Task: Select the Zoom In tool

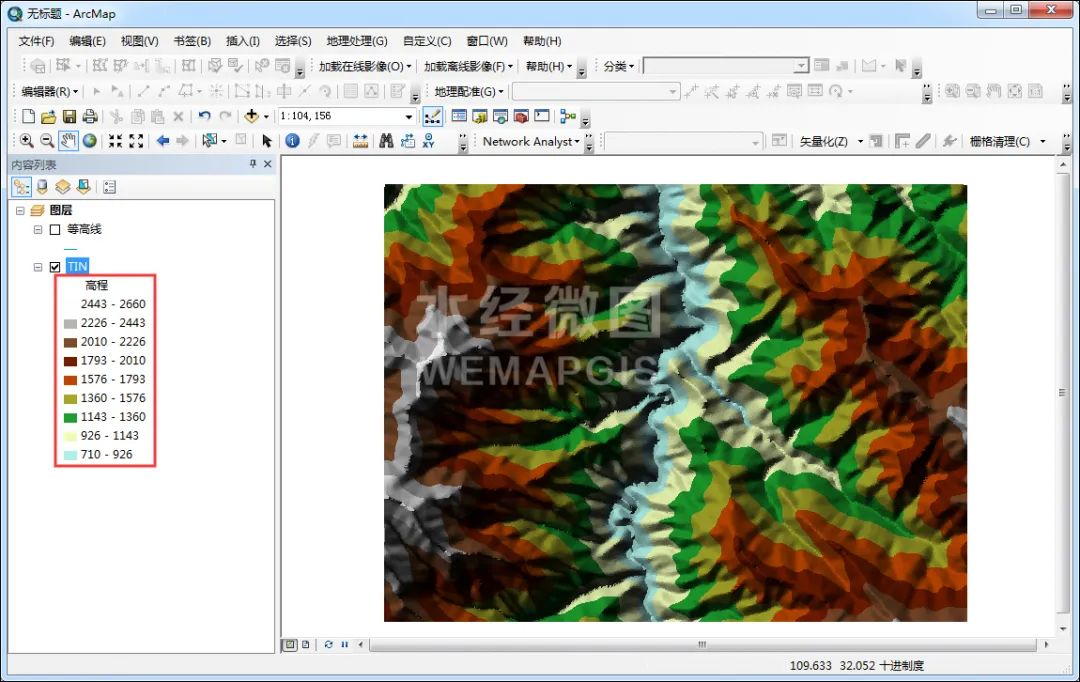Action: [x=26, y=141]
